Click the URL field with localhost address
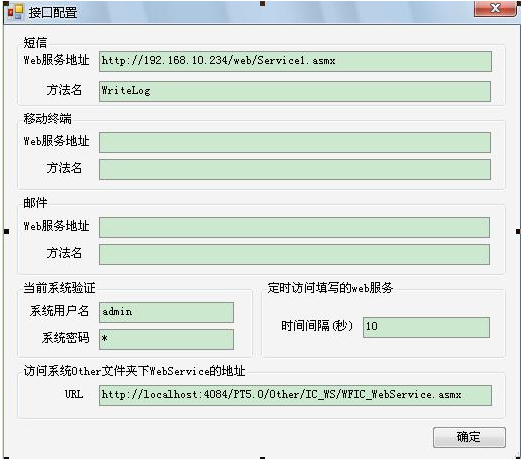The width and height of the screenshot is (522, 461). tap(295, 395)
